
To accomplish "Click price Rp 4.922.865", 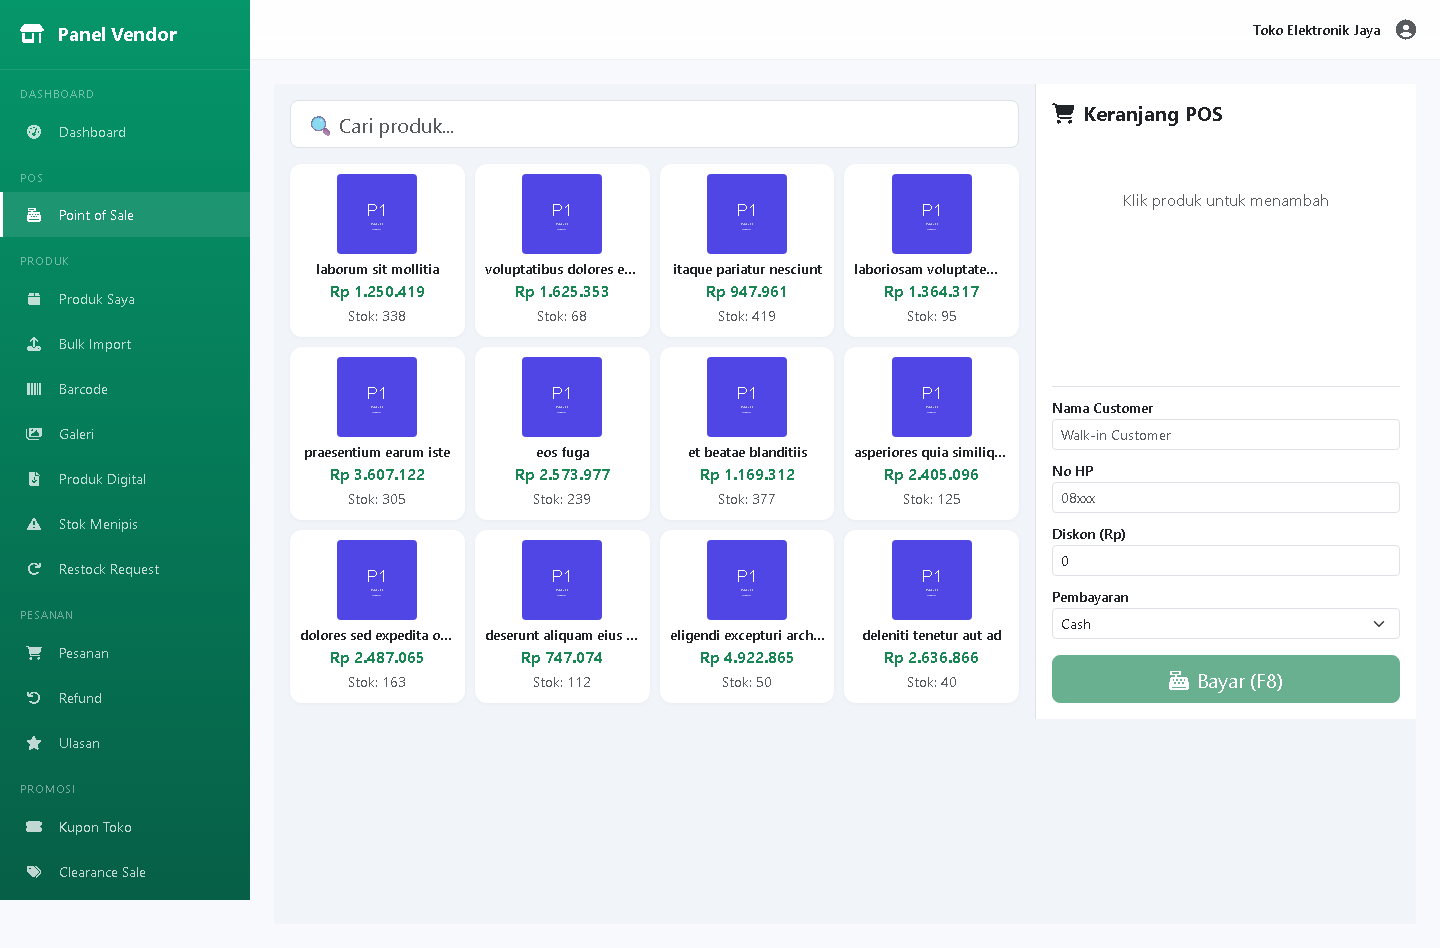I will [747, 658].
